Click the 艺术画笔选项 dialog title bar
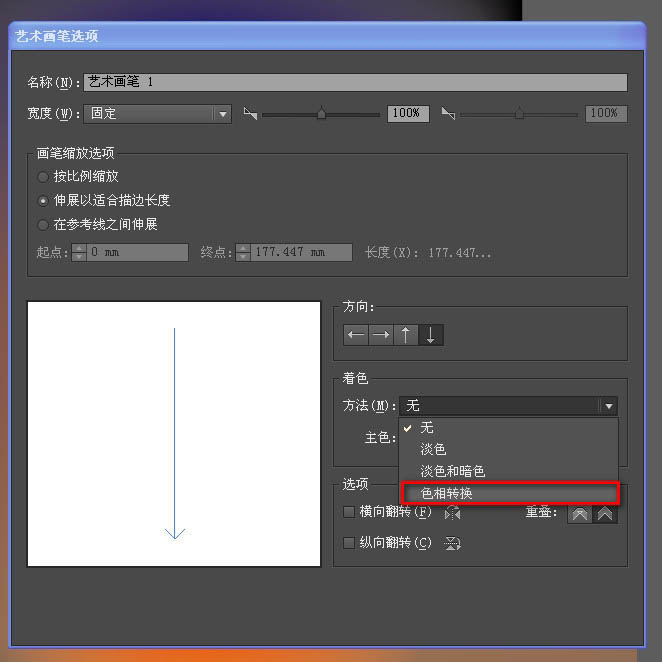This screenshot has width=662, height=662. coord(327,36)
